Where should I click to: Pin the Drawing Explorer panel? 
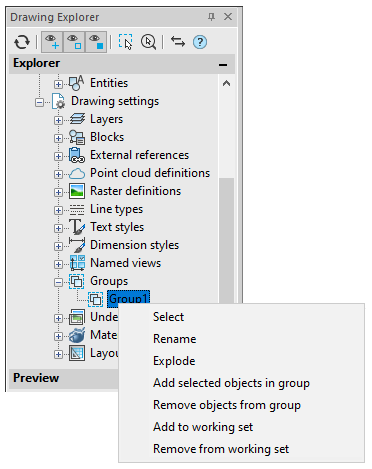pos(211,17)
